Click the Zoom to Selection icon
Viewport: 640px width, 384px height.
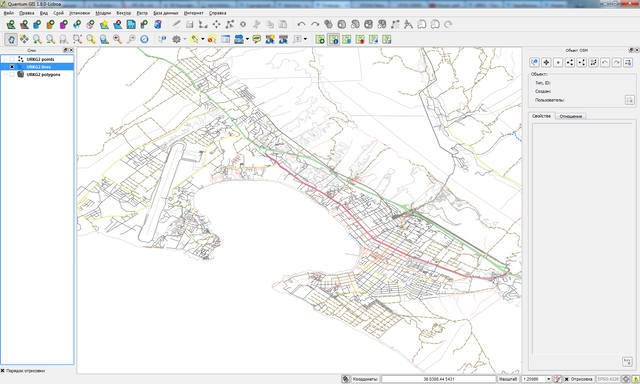[91, 39]
